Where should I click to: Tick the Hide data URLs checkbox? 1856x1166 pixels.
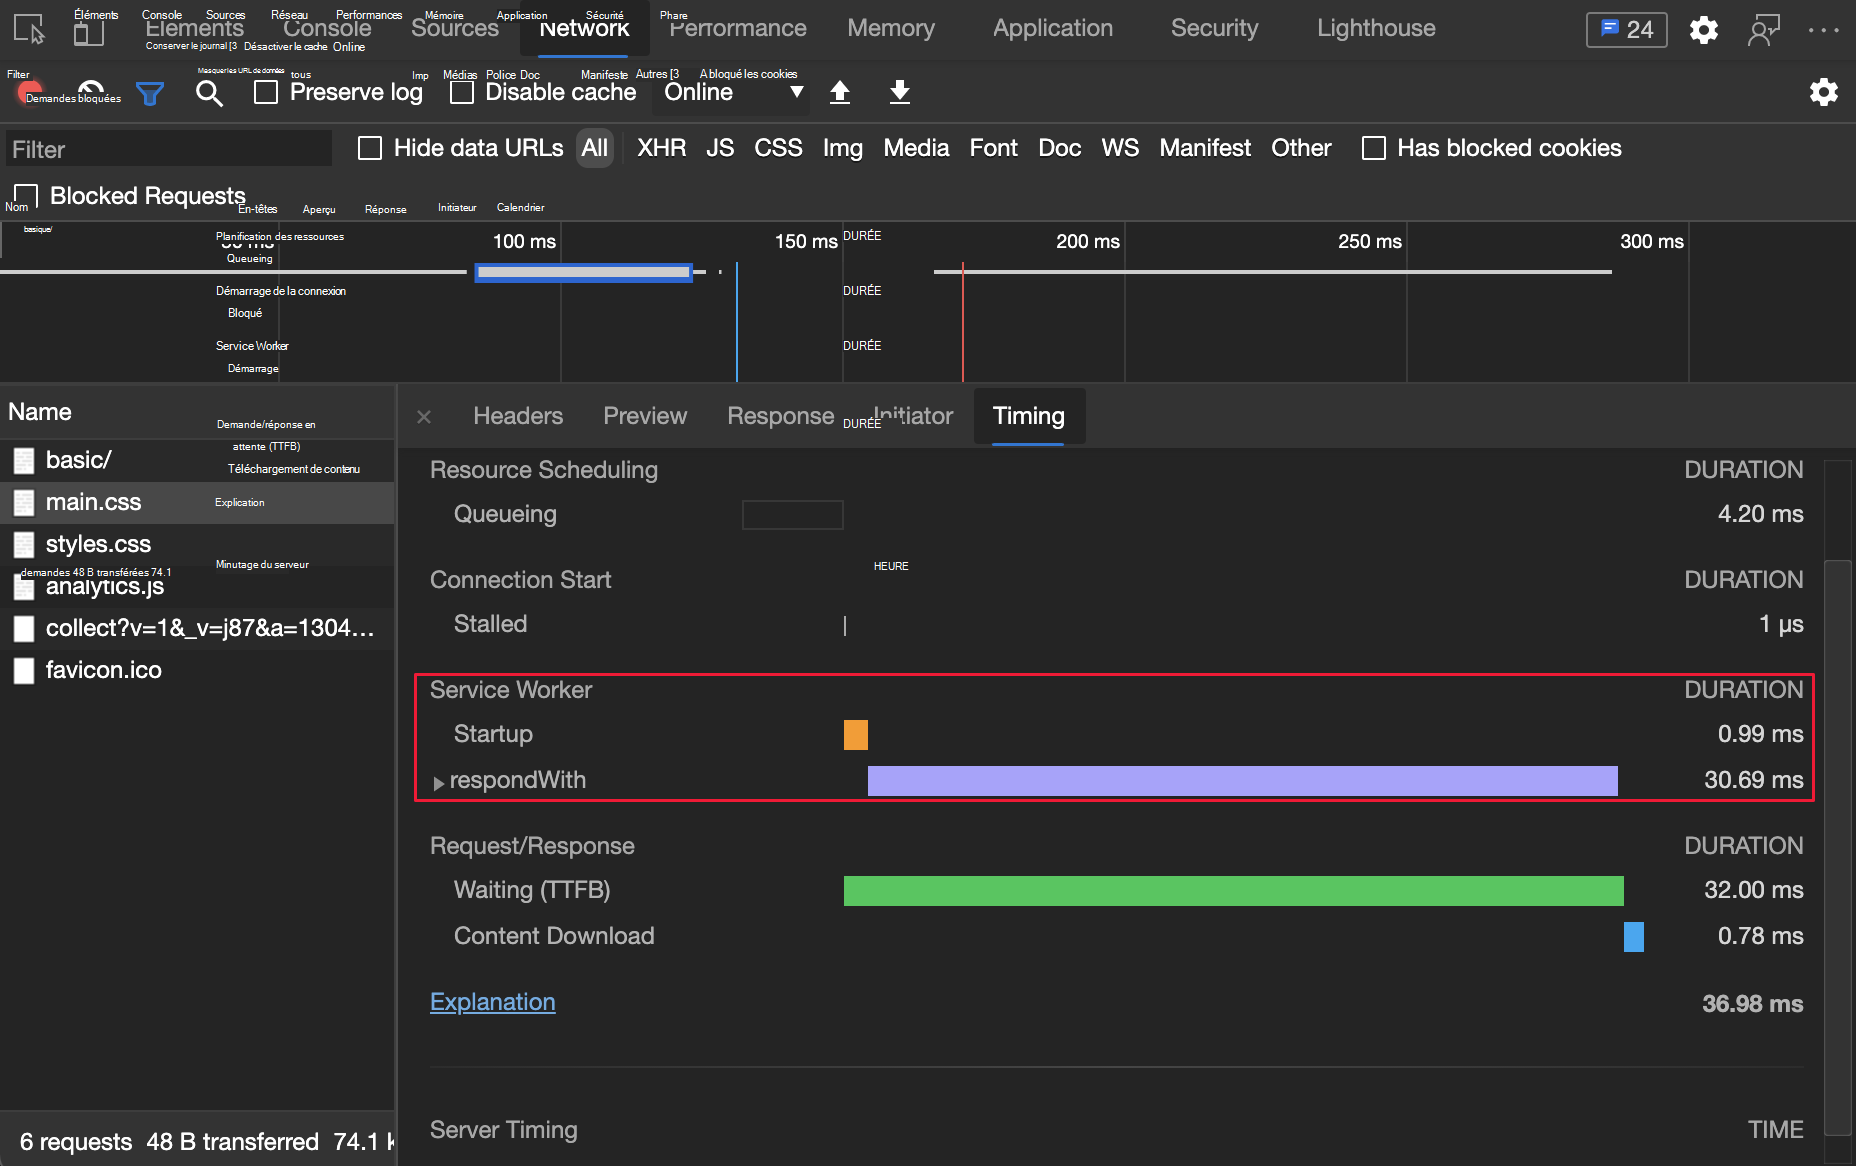370,148
